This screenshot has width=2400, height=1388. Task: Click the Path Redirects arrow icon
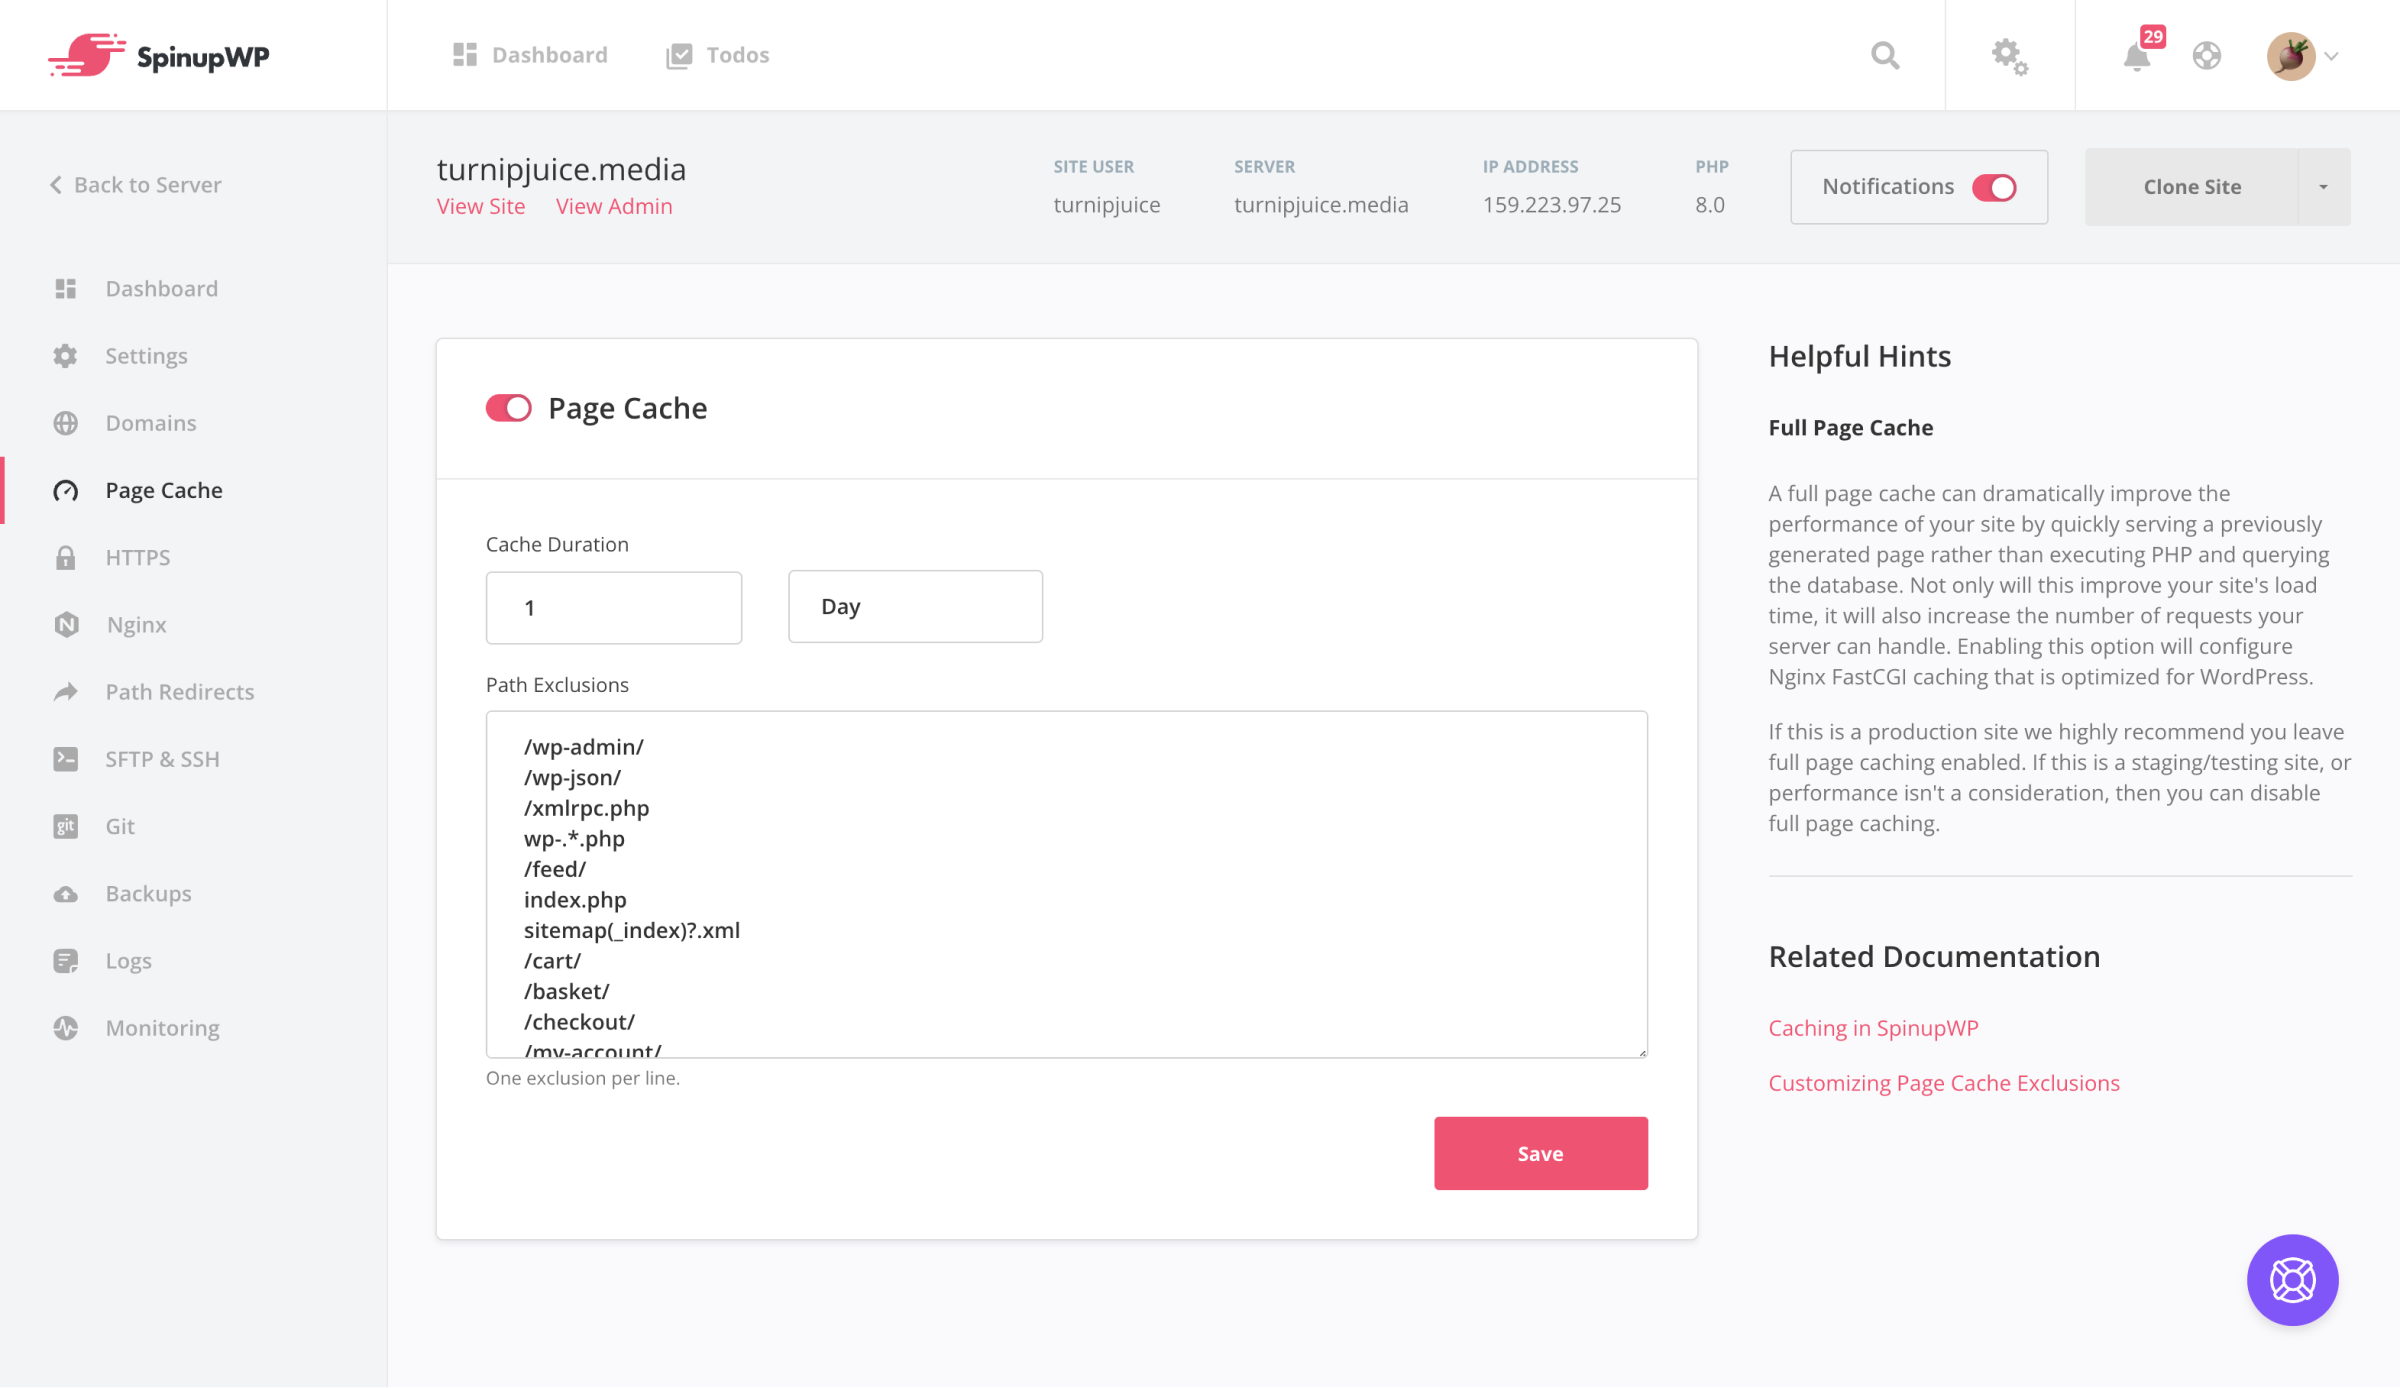click(66, 691)
